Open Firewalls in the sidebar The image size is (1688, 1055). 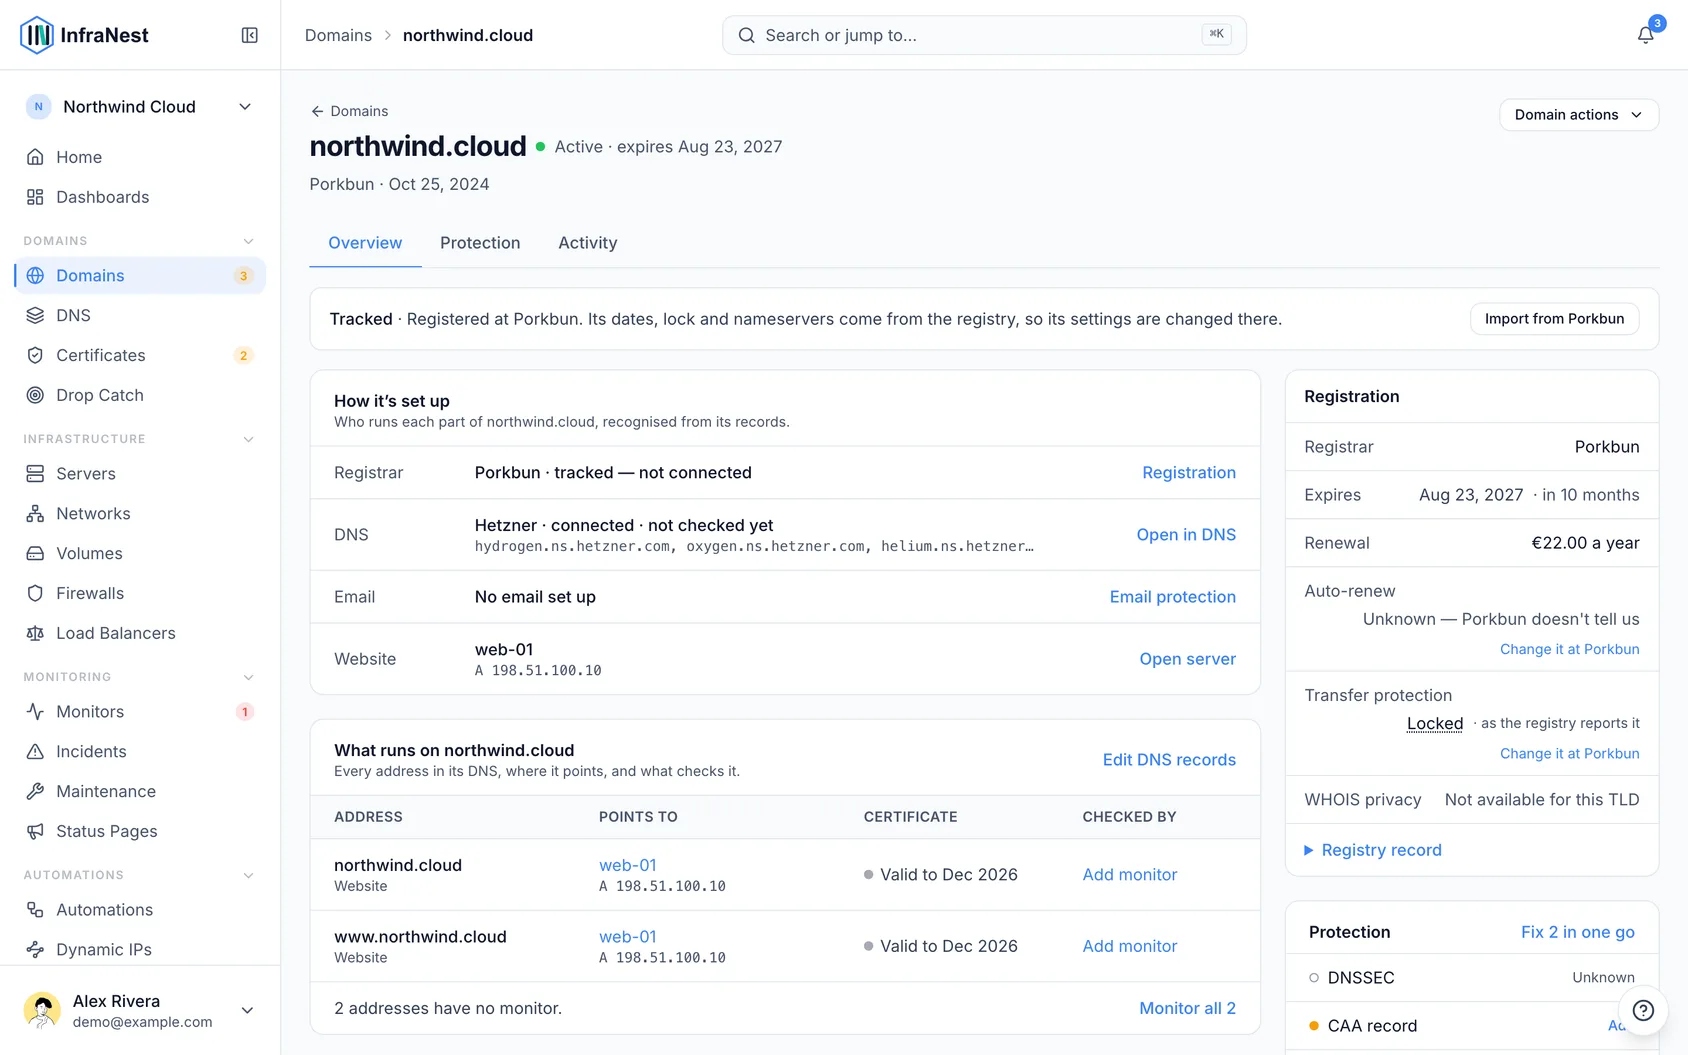(140, 593)
